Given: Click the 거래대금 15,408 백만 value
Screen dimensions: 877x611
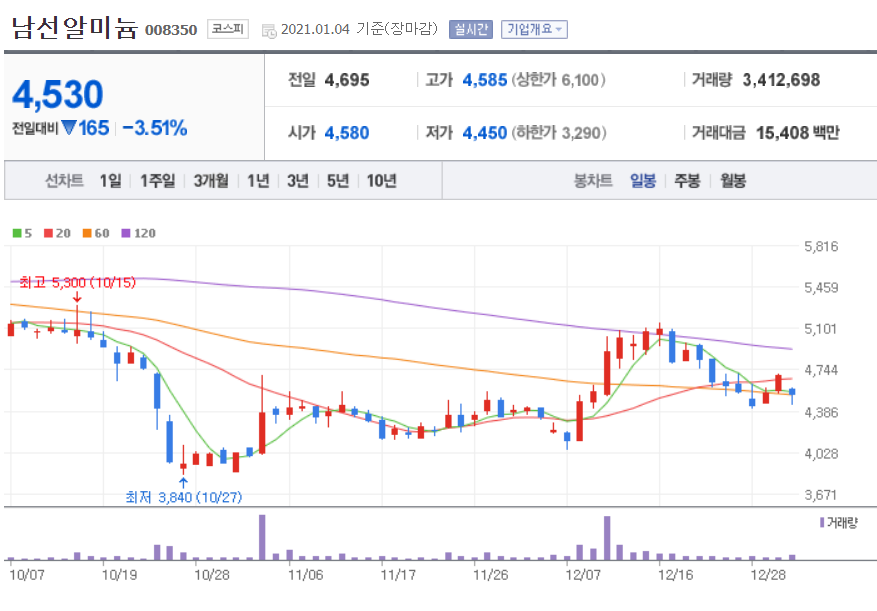Looking at the screenshot, I should point(798,133).
